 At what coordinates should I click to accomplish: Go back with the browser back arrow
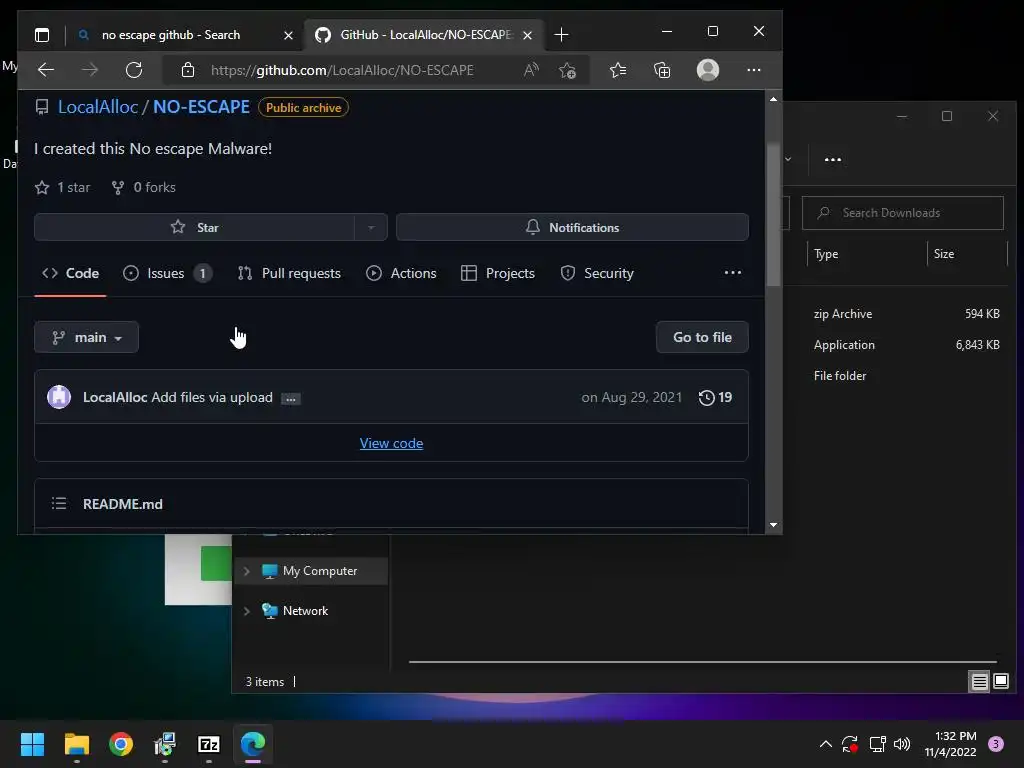pos(46,70)
